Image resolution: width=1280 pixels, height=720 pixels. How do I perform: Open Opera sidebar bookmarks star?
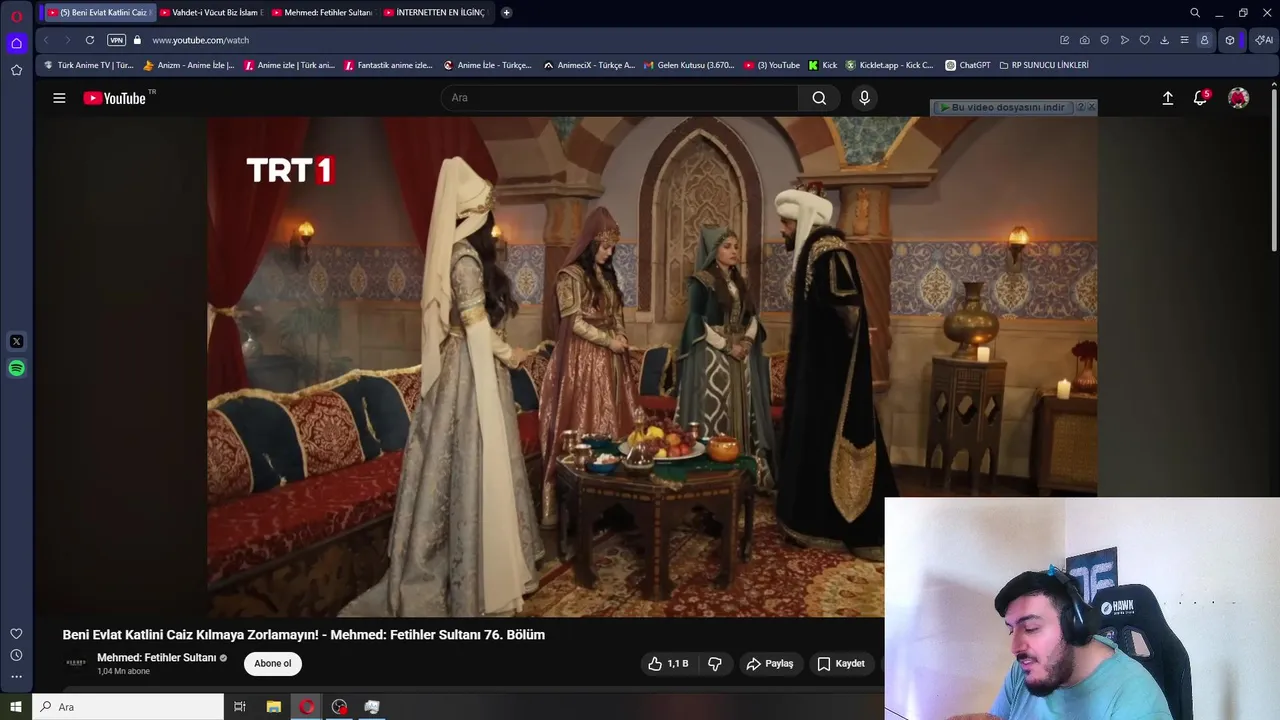click(16, 70)
